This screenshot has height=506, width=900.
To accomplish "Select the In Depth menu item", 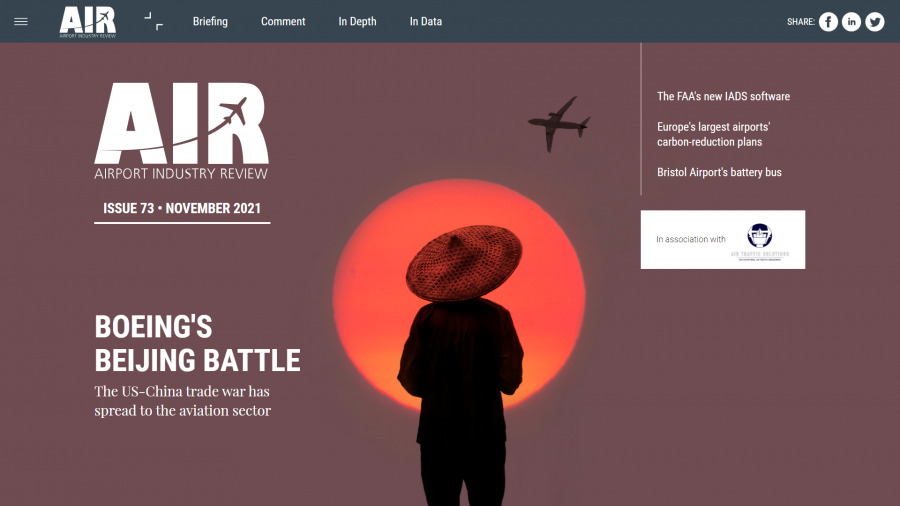I will 357,22.
